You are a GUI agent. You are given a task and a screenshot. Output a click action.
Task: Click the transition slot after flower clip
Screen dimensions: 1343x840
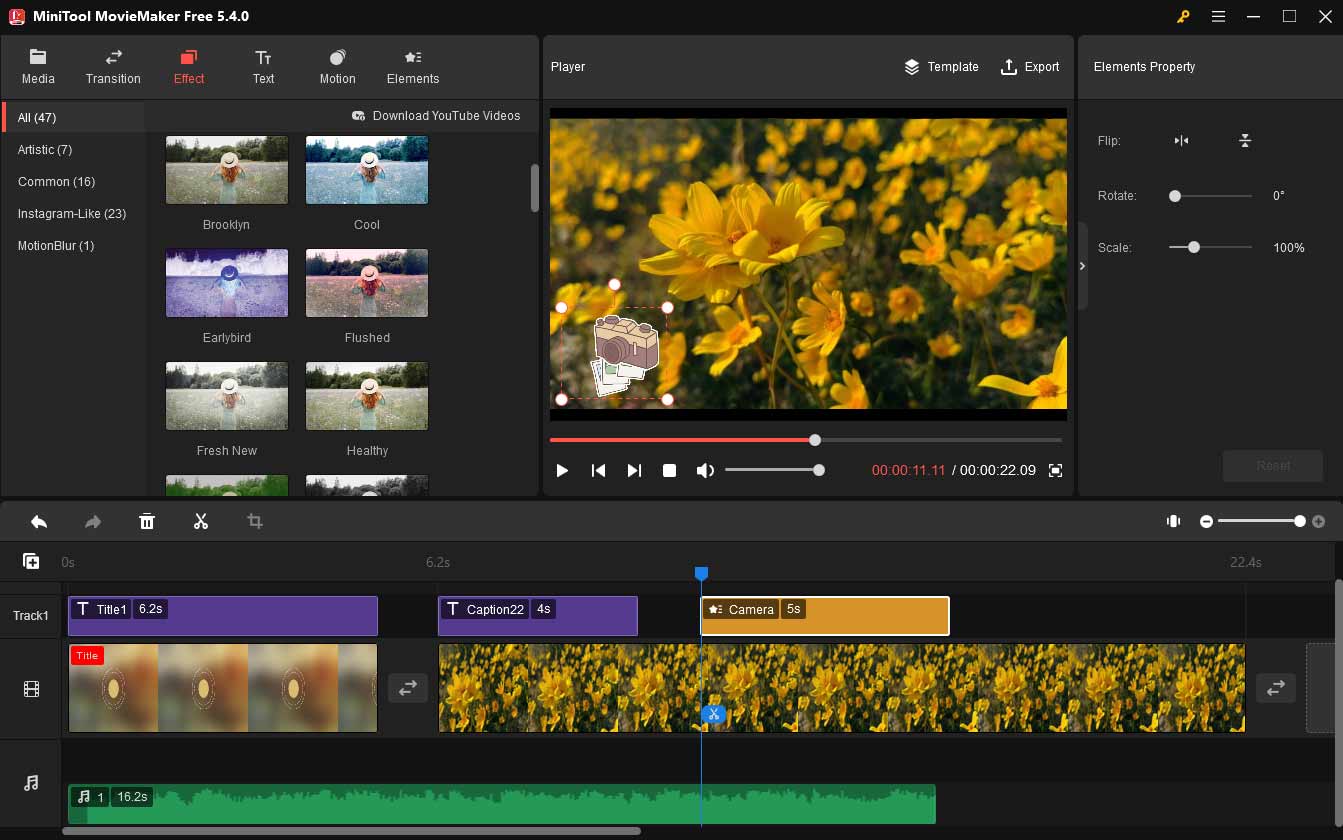[x=1276, y=688]
